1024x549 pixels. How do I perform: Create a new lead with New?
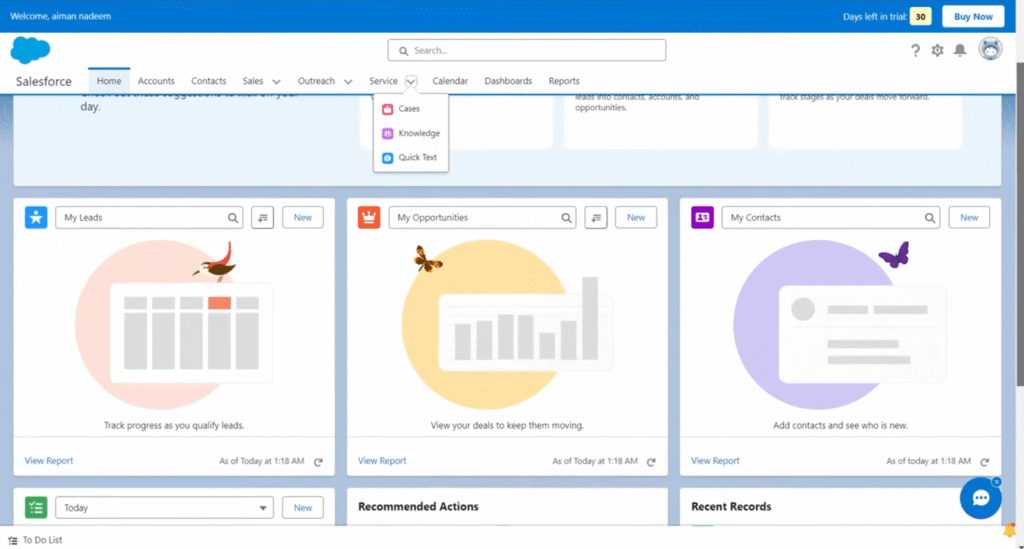point(302,217)
